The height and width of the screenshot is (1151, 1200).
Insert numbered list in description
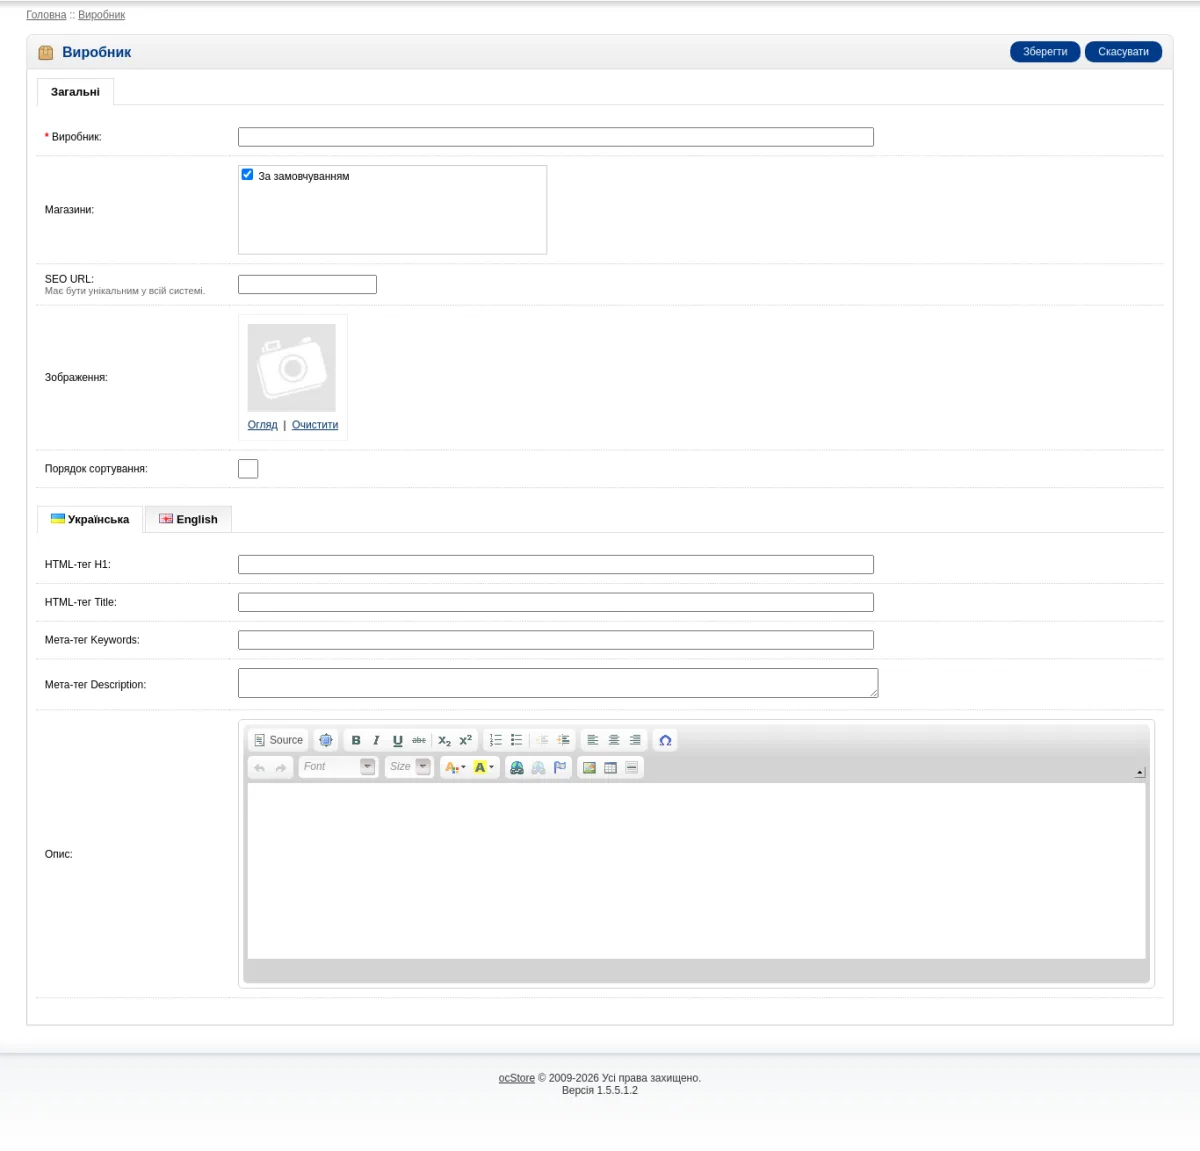tap(496, 740)
